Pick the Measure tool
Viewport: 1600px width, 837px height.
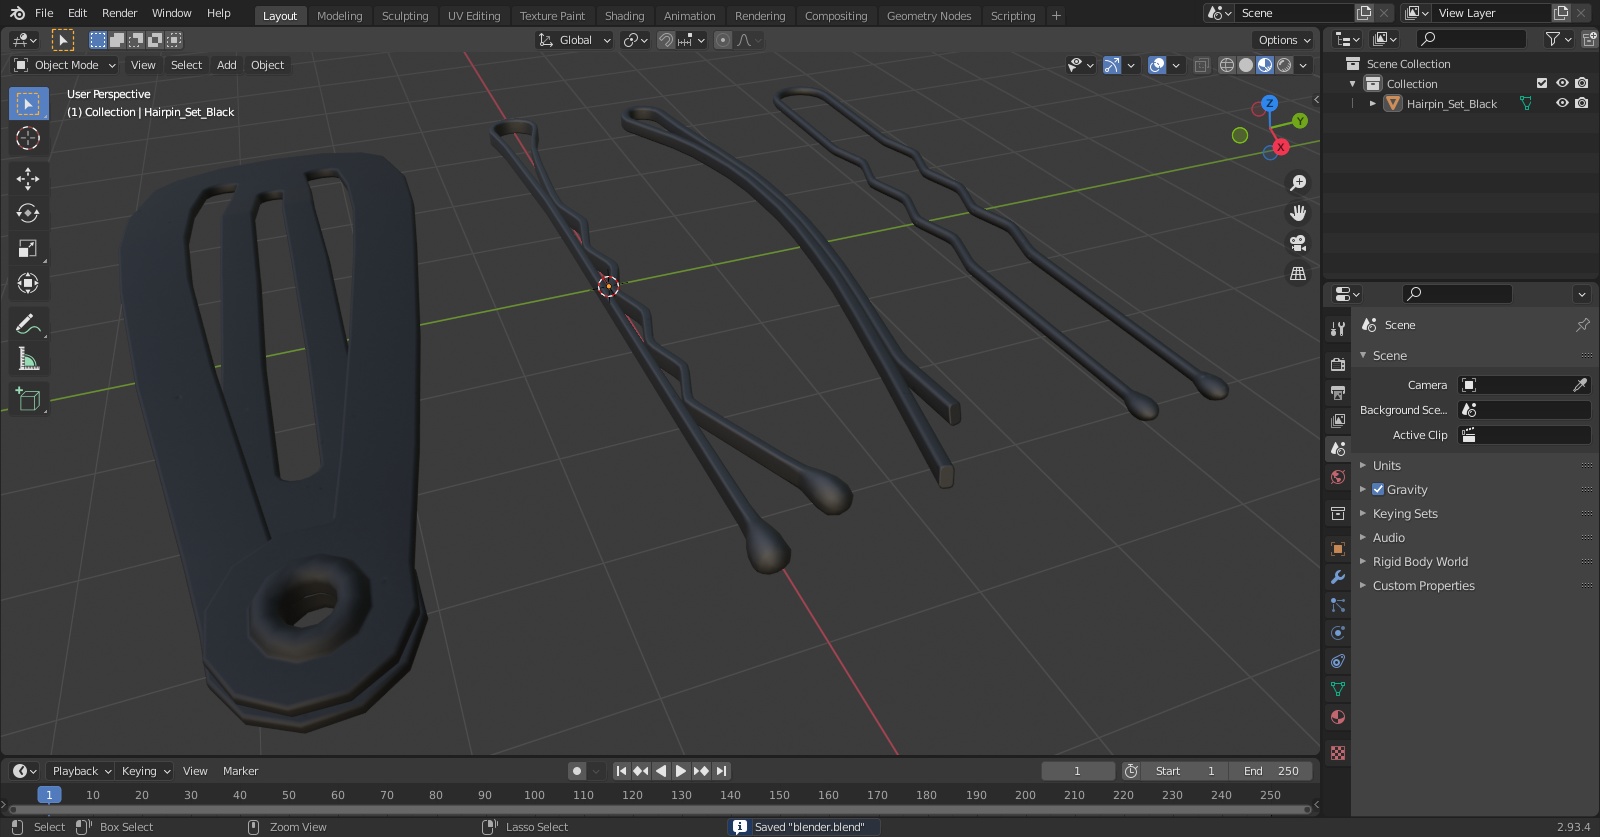point(28,359)
